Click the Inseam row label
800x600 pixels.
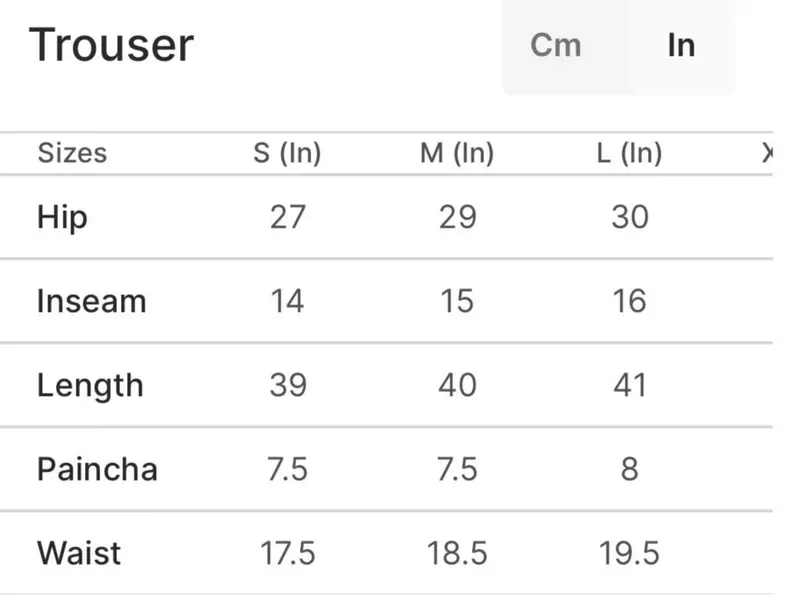[91, 301]
